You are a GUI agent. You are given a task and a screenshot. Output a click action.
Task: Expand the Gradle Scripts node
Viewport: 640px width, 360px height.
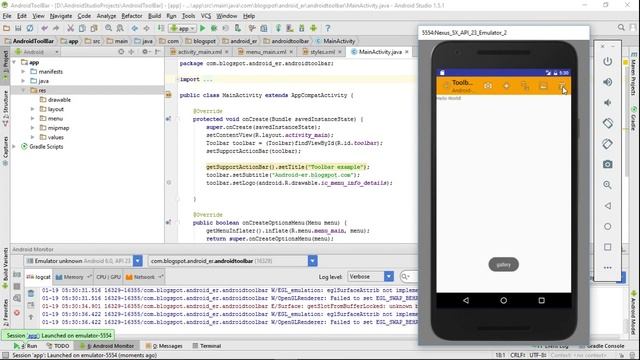pos(14,147)
